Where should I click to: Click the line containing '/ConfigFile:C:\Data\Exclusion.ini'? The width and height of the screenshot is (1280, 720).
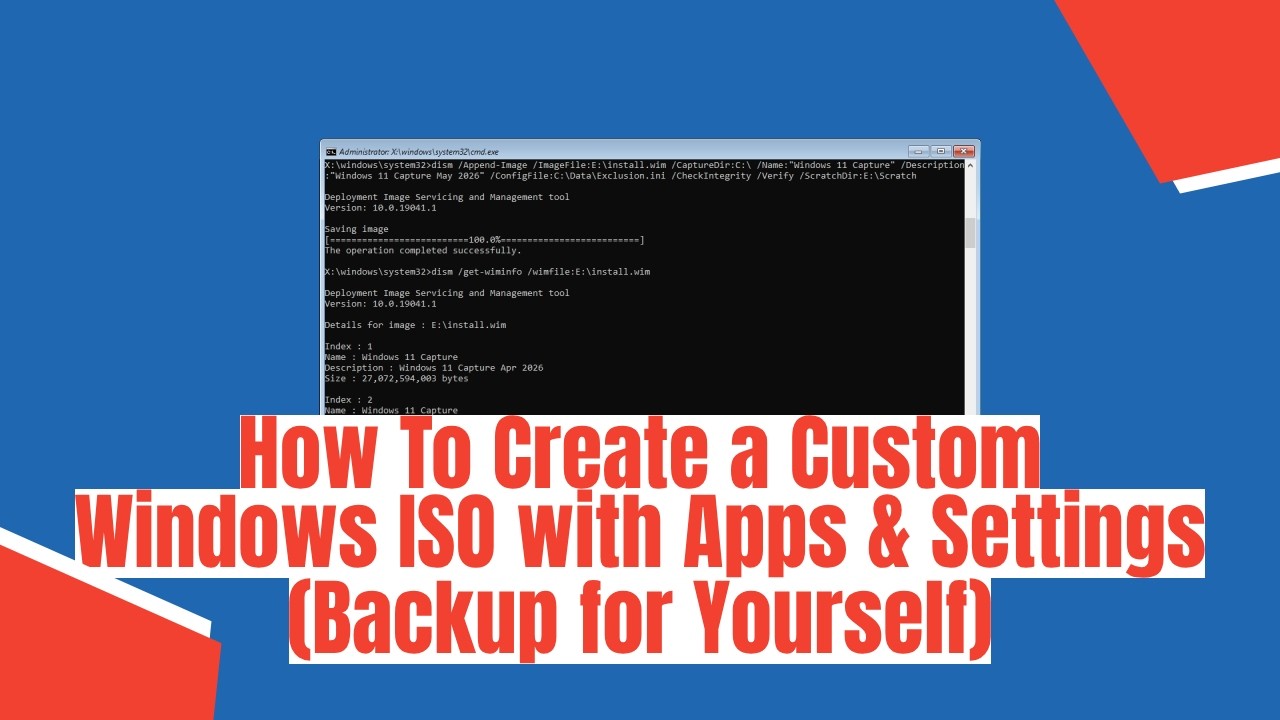click(620, 176)
